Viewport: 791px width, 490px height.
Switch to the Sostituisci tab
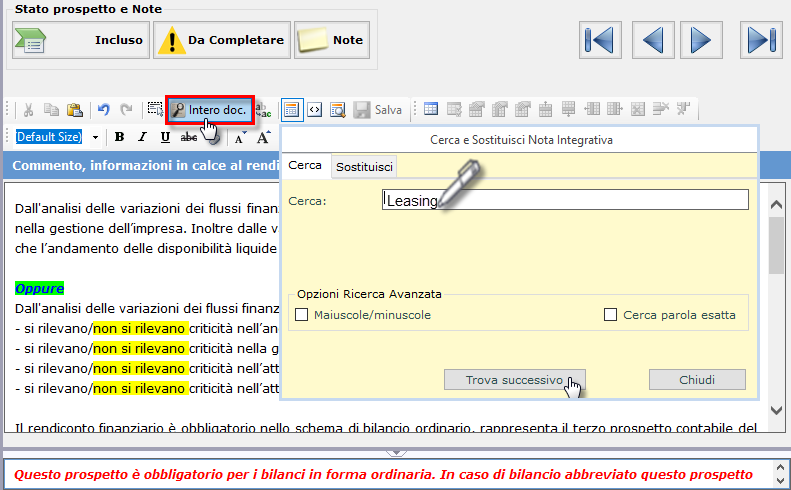click(x=364, y=166)
